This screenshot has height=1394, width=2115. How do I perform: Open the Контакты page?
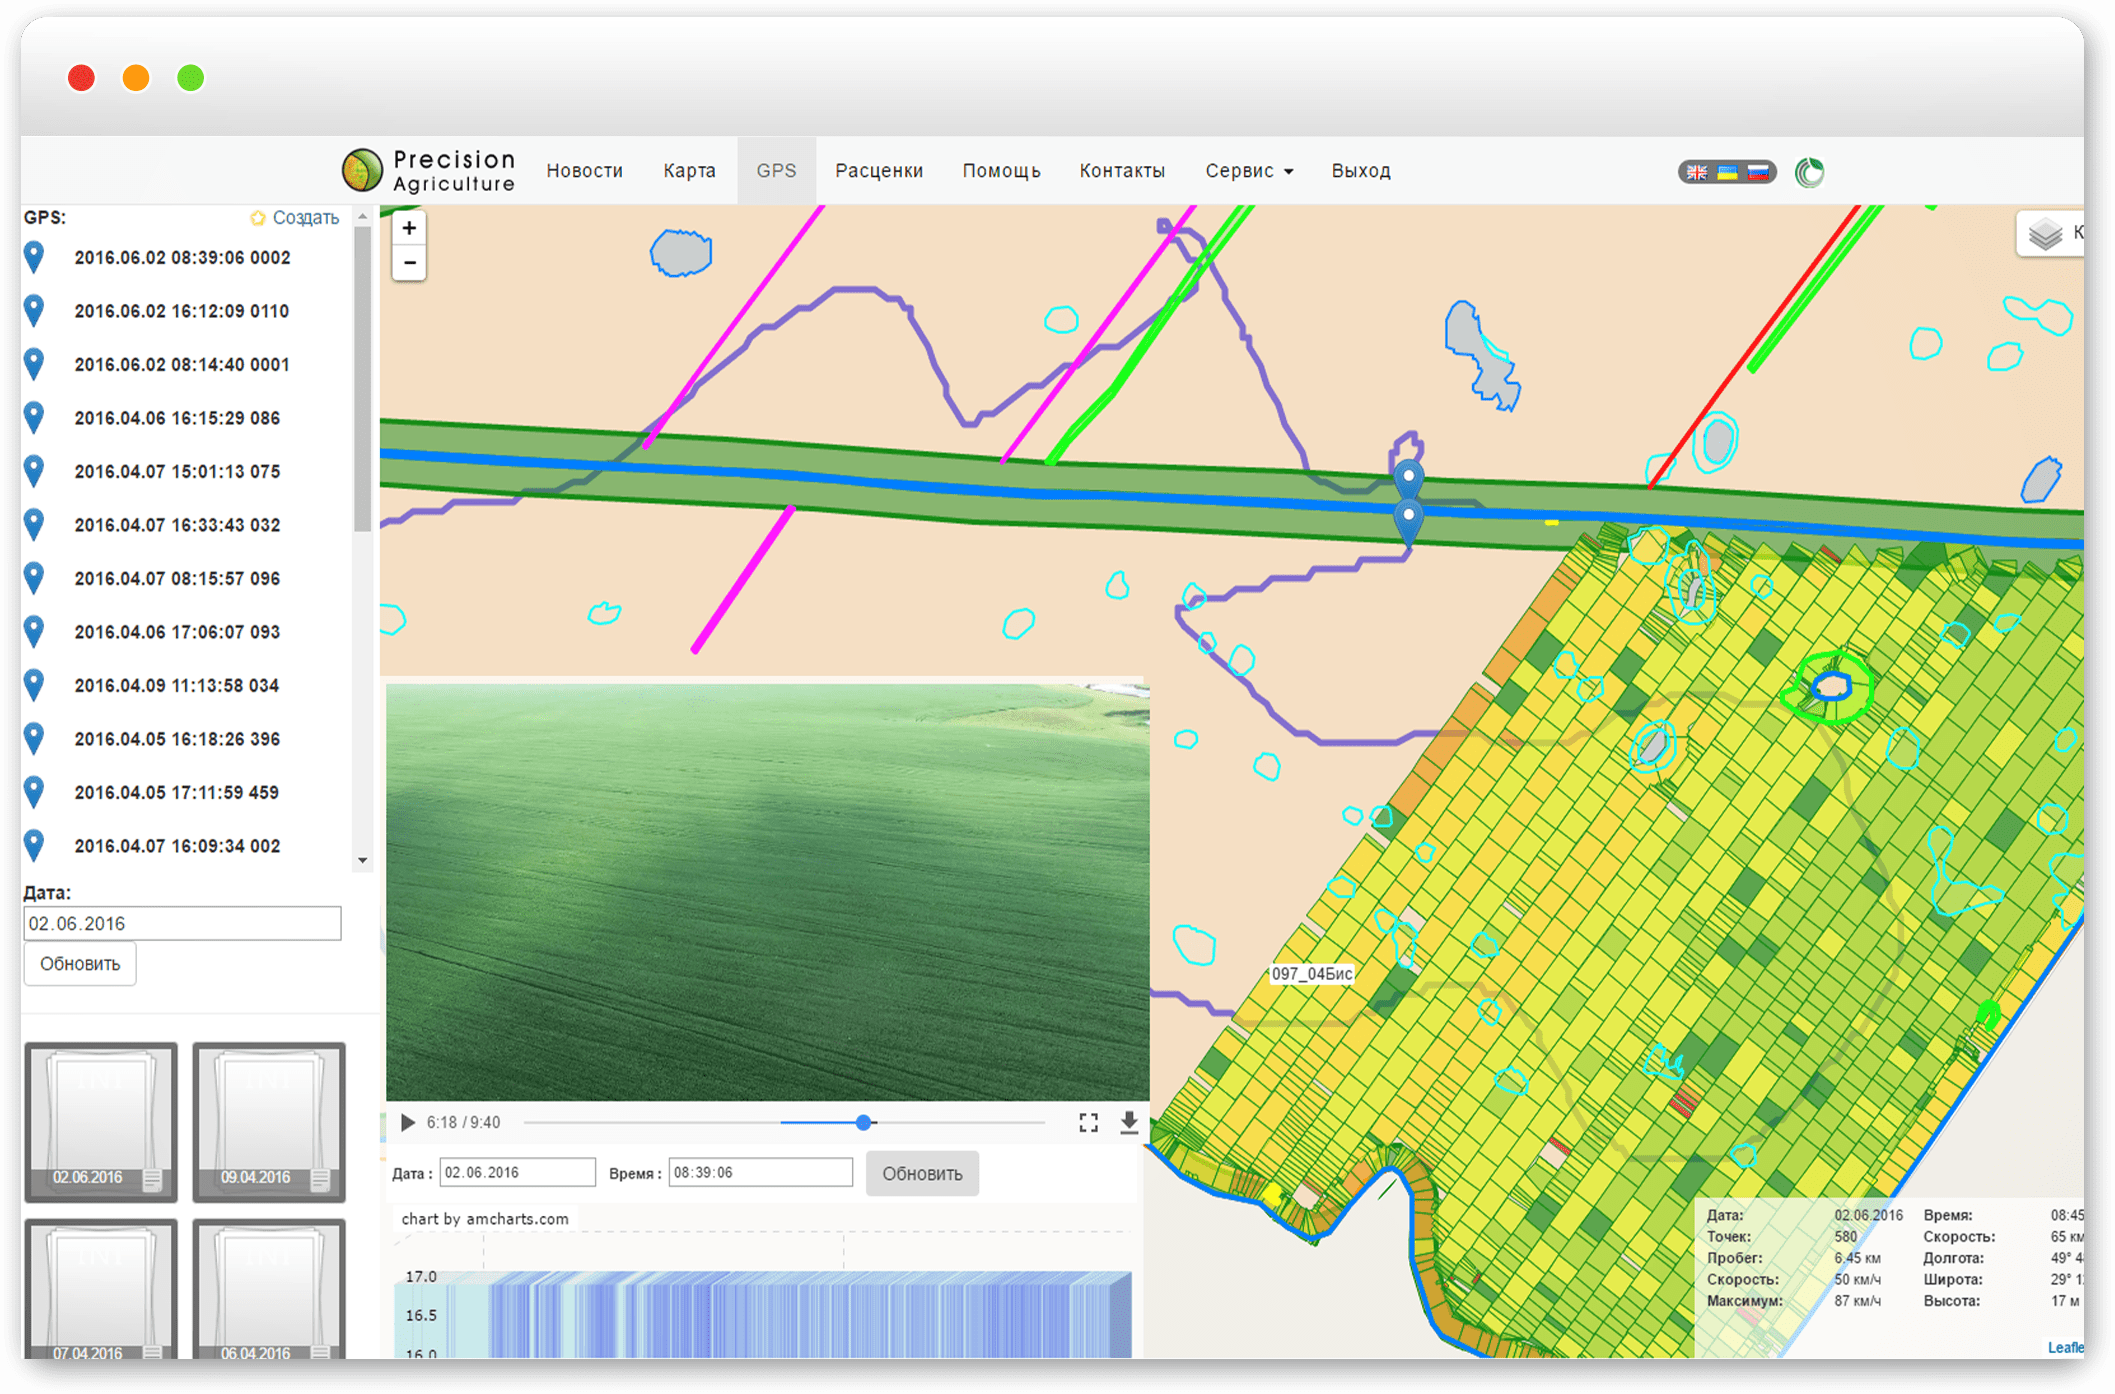(1122, 171)
